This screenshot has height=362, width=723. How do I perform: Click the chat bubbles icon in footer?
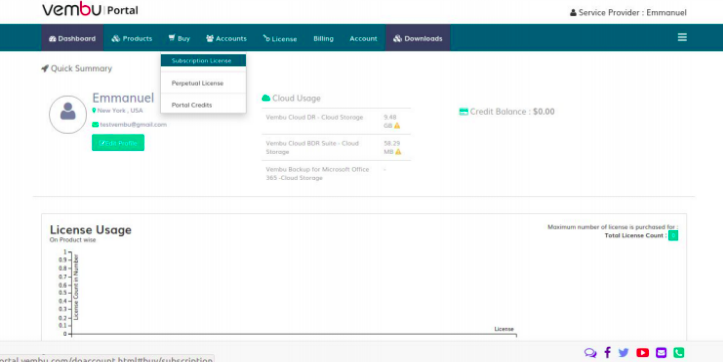point(590,353)
